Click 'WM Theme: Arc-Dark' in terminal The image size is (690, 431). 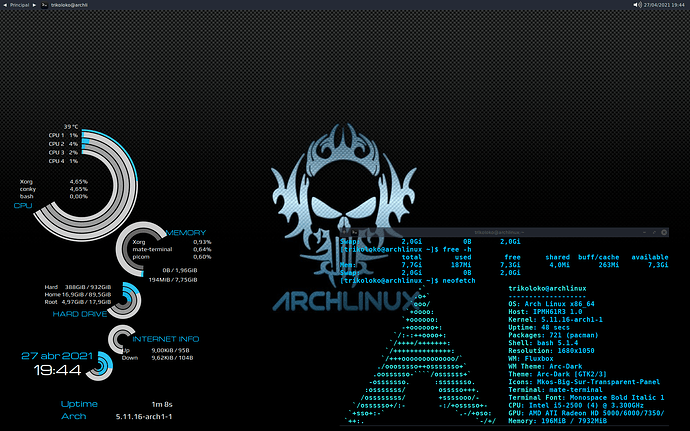pos(545,366)
